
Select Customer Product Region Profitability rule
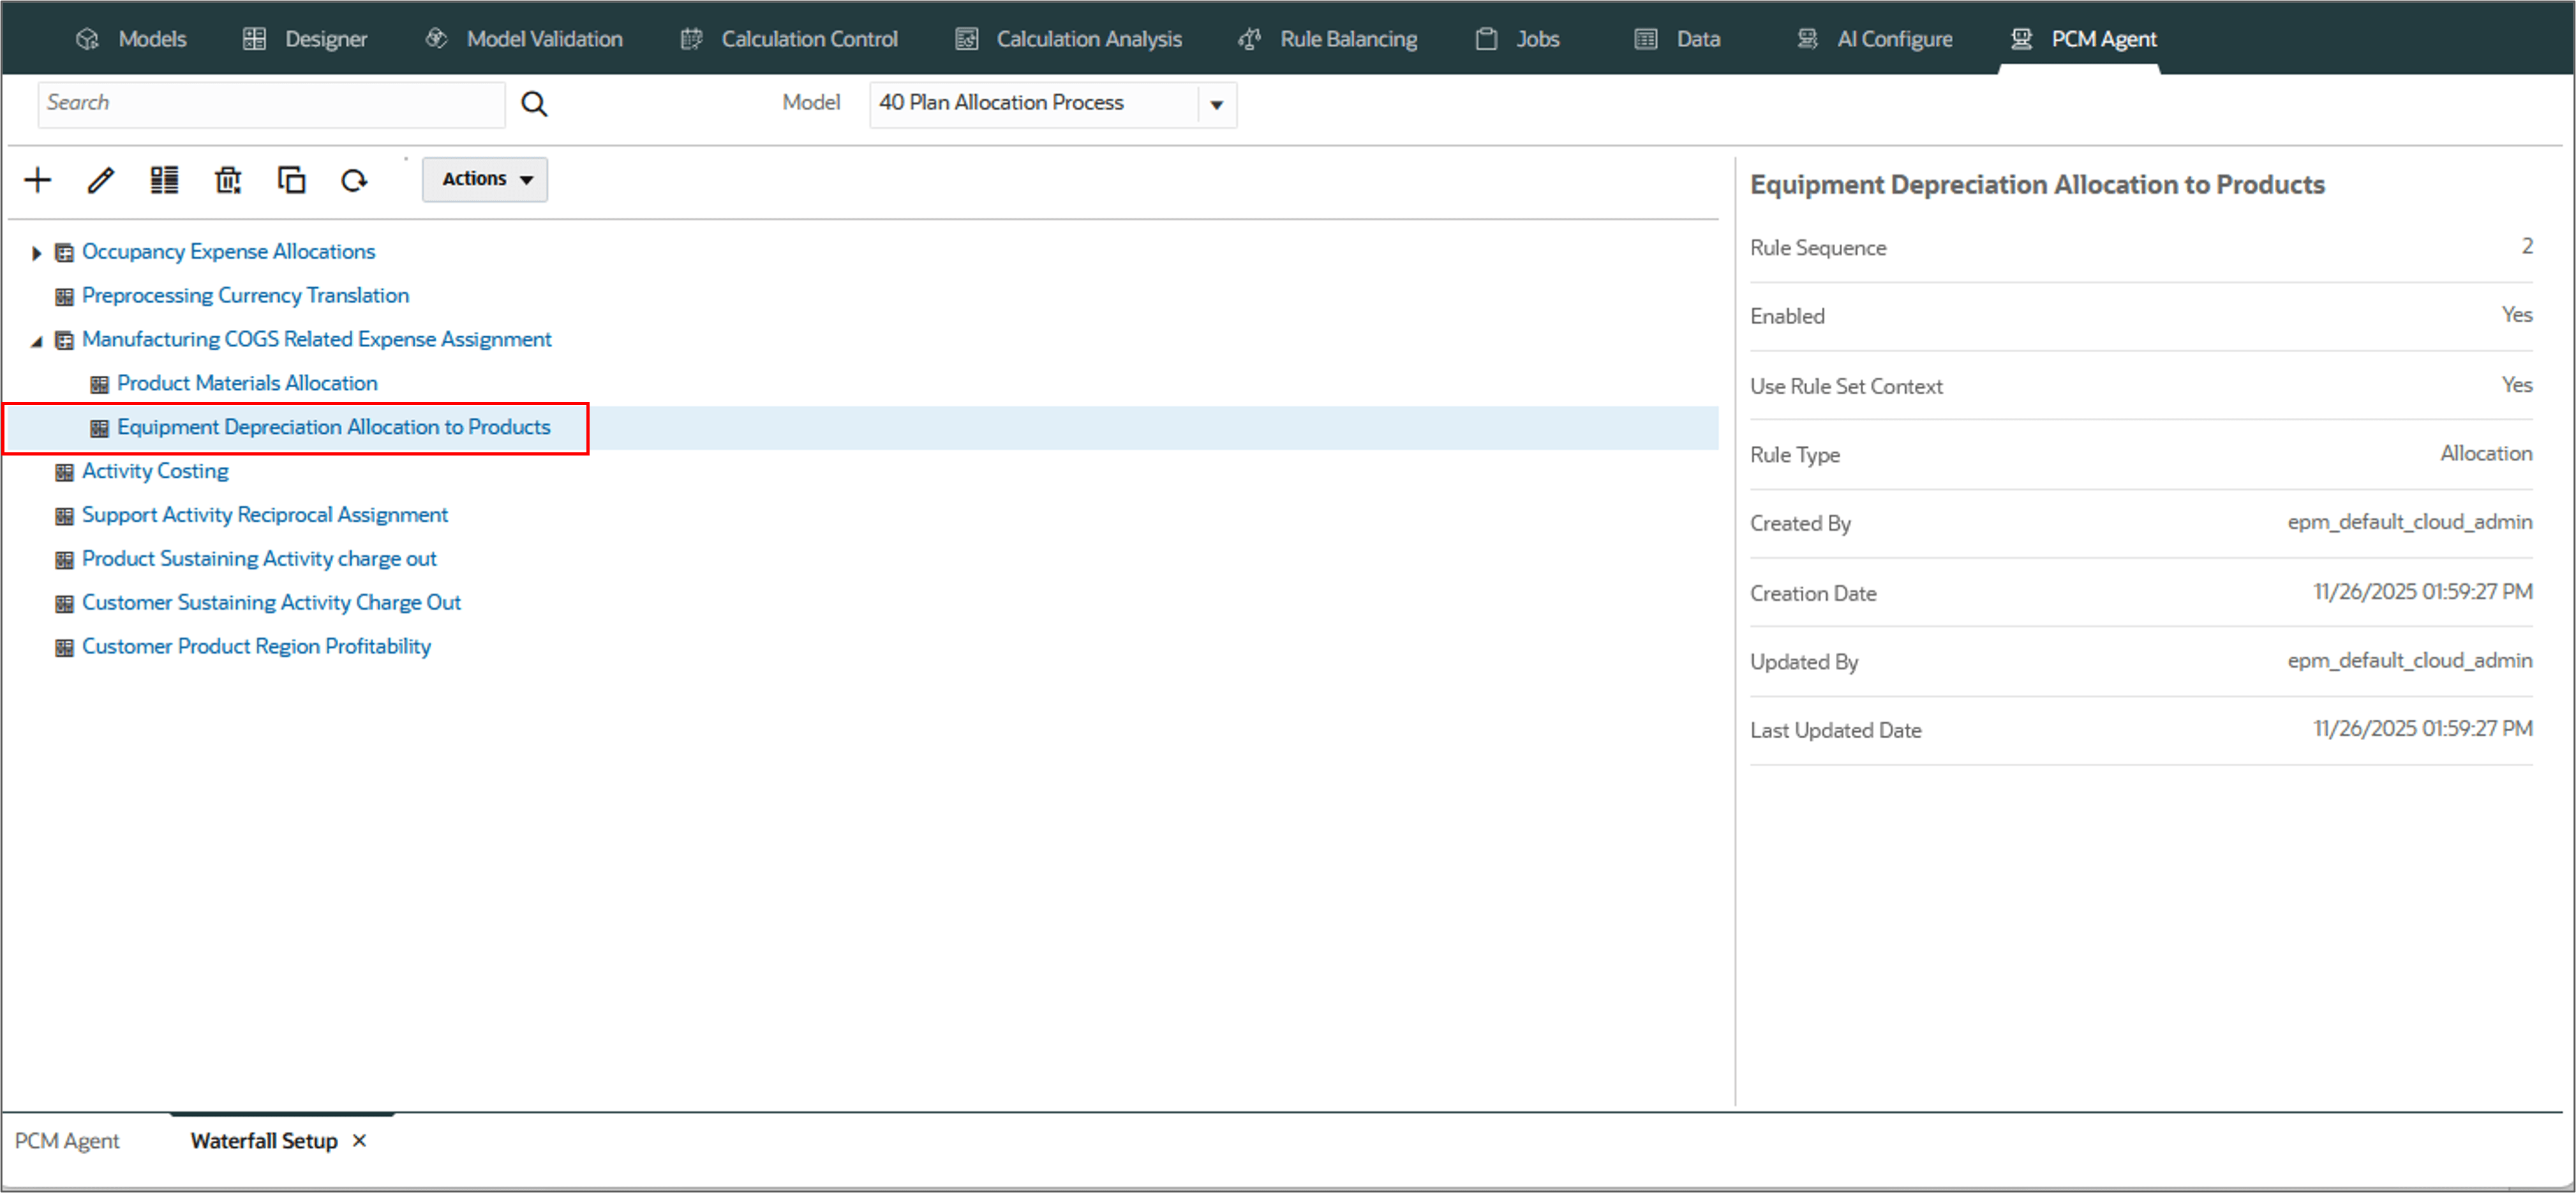[x=256, y=647]
